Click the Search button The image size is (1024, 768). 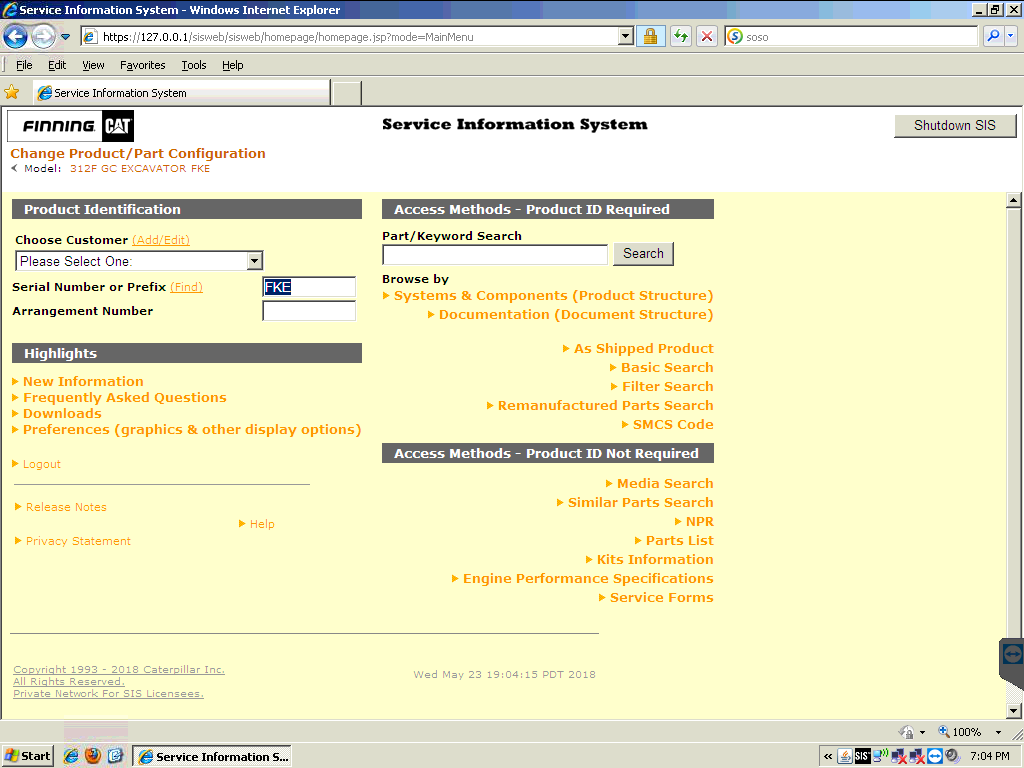643,253
